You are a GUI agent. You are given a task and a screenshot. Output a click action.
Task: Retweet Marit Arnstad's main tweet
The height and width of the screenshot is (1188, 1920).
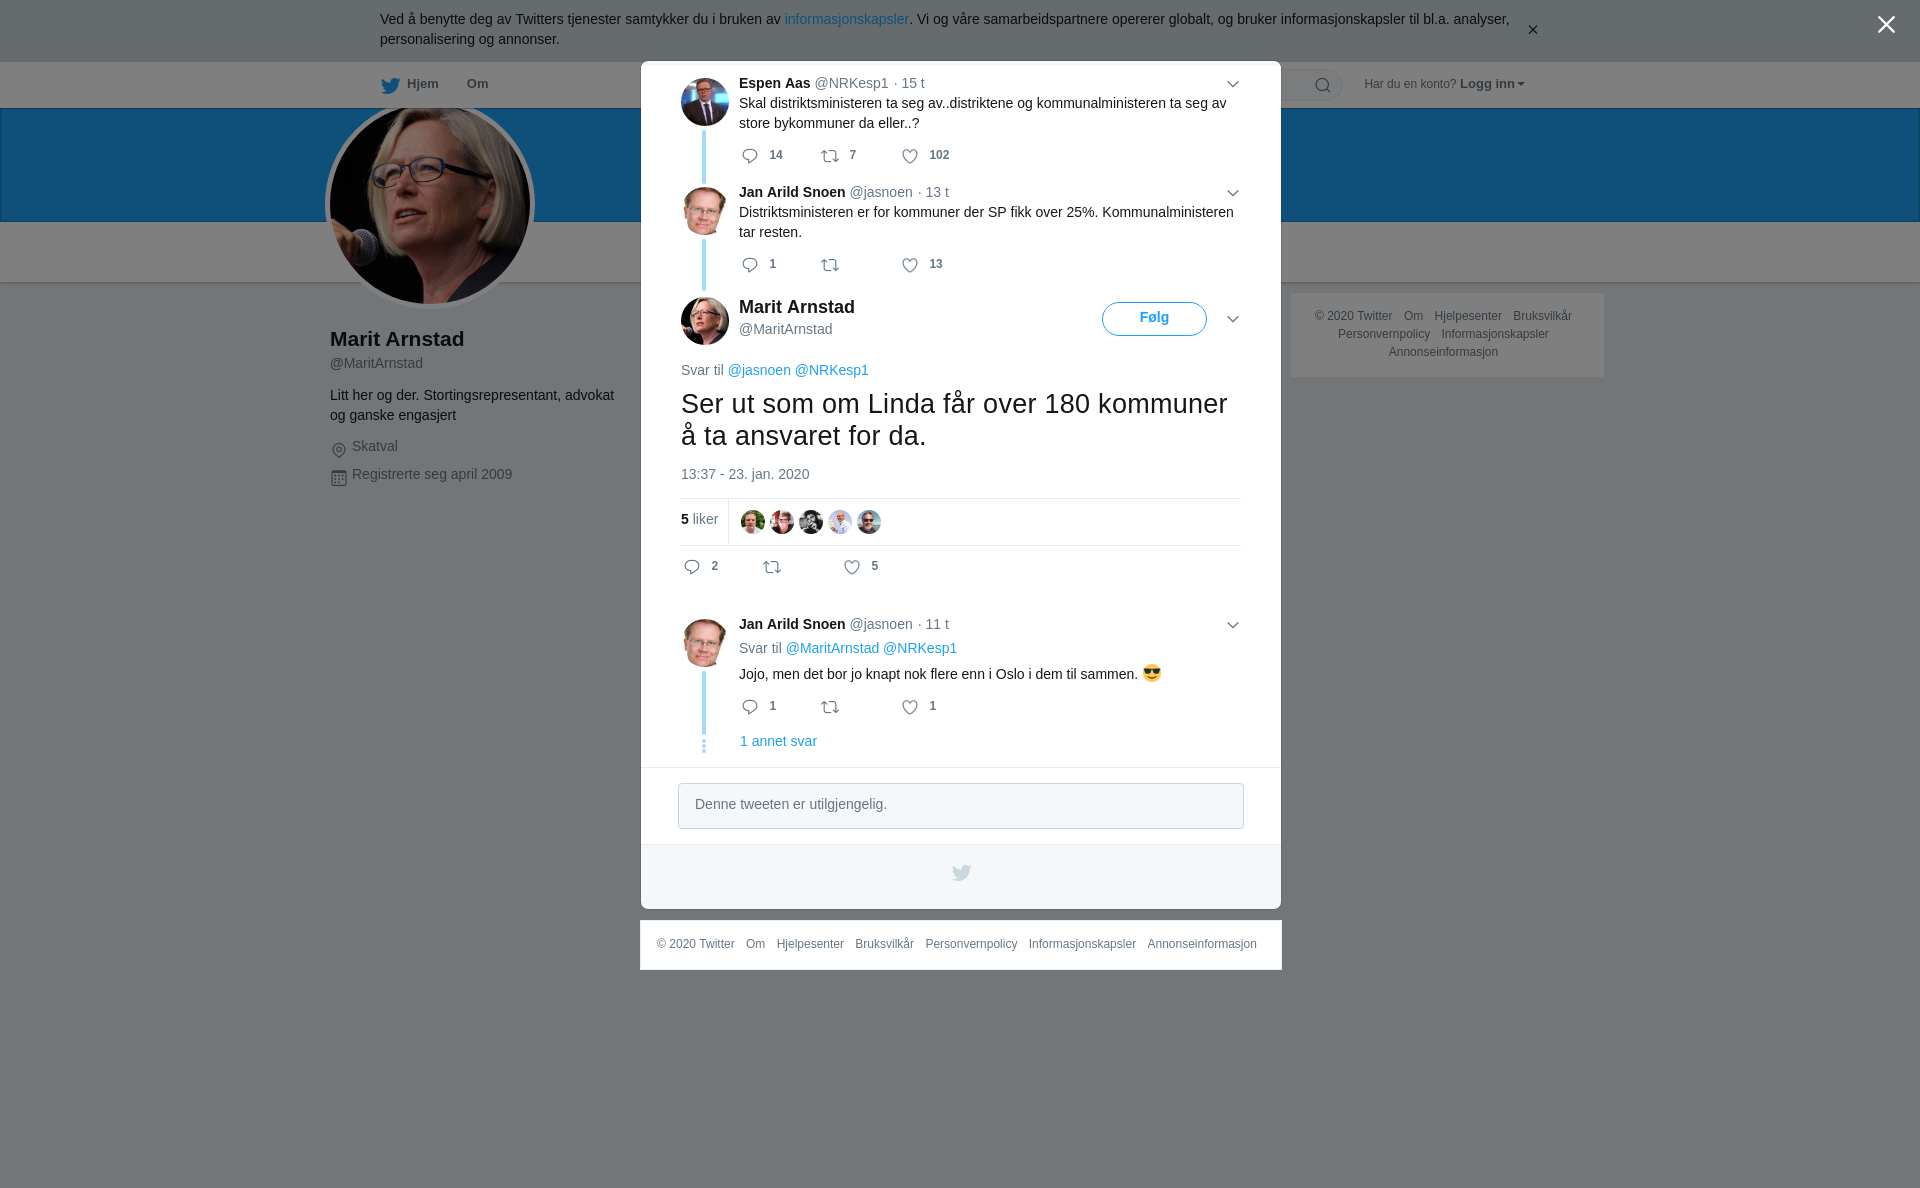[x=772, y=567]
